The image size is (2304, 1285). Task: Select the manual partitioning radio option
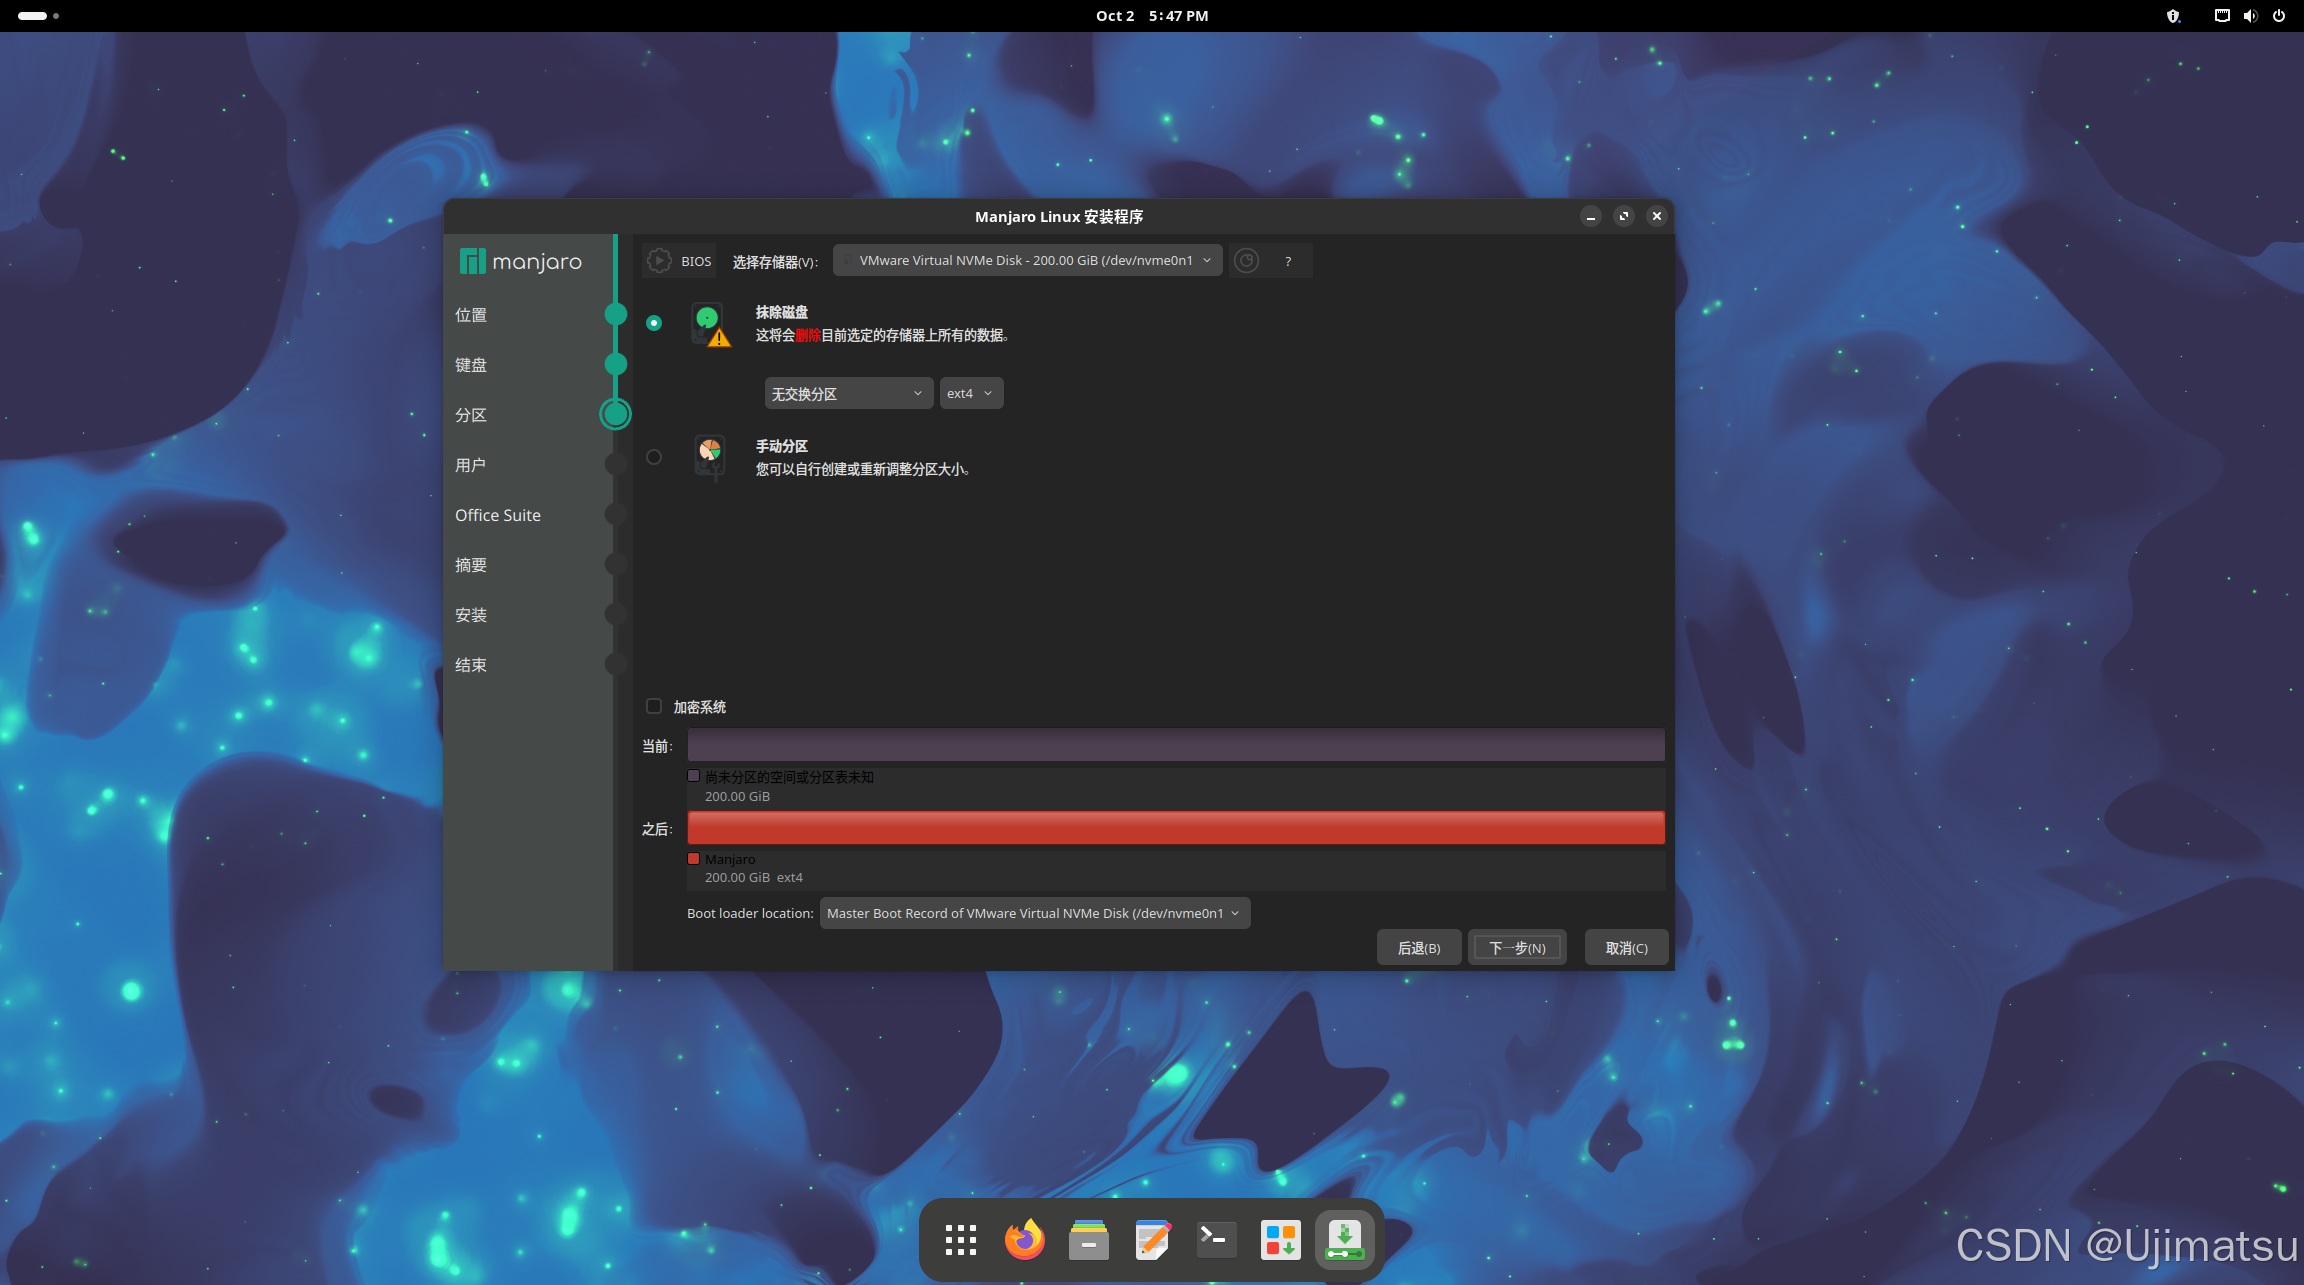point(654,457)
